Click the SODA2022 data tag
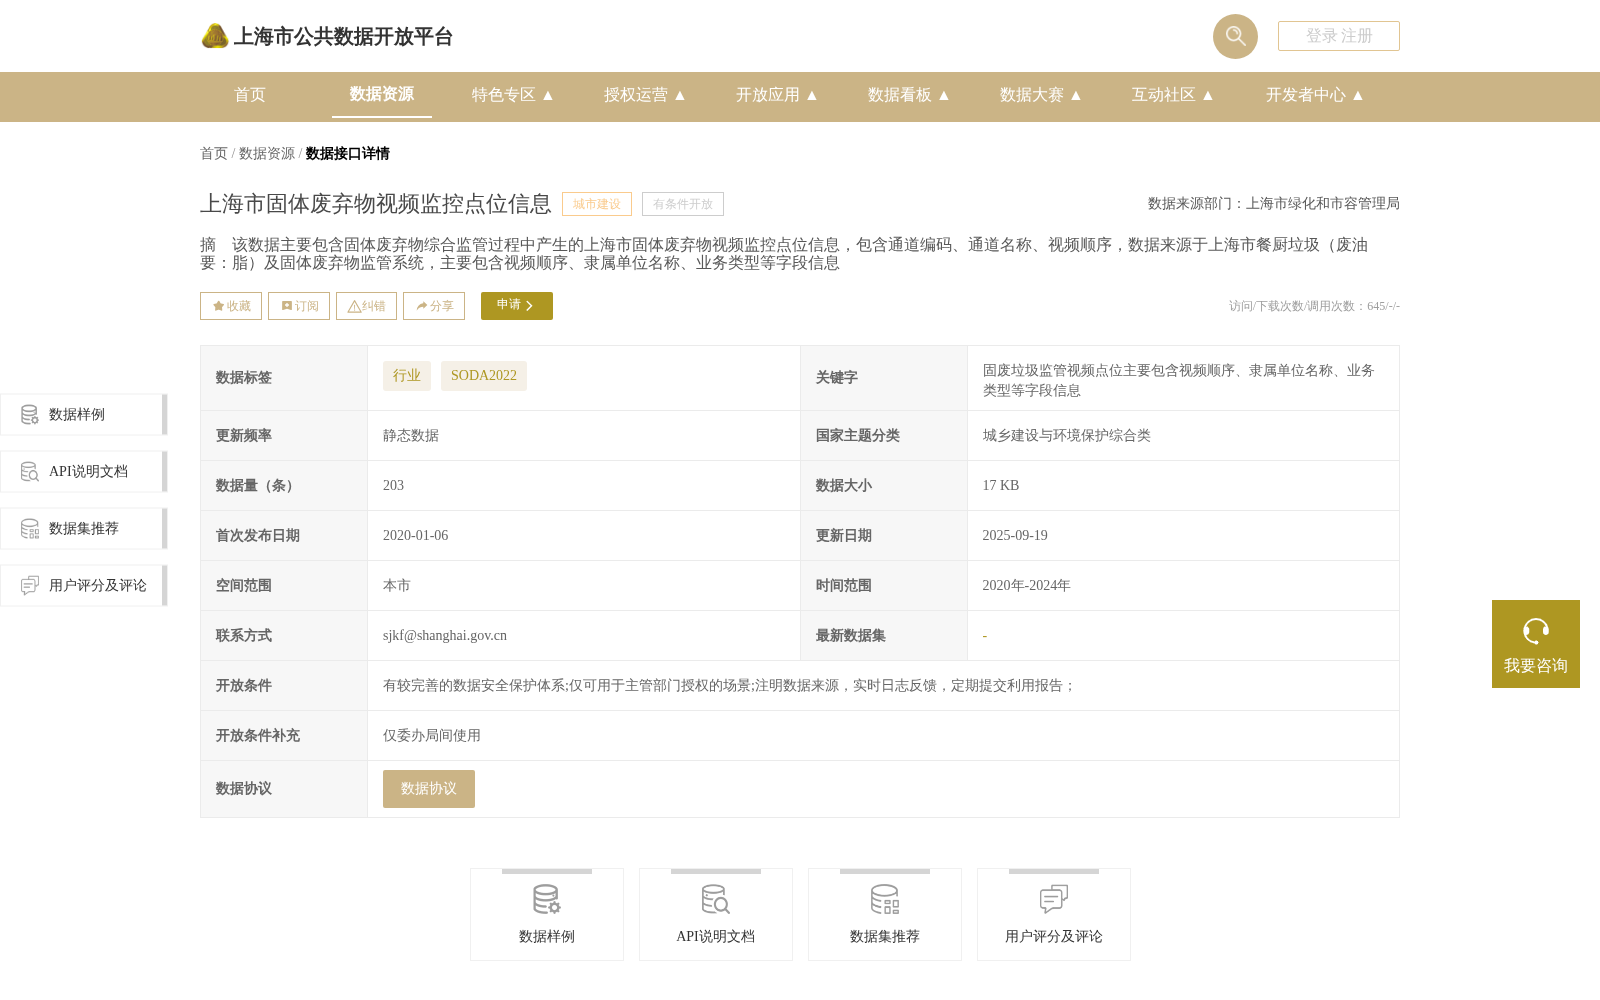 coord(484,376)
